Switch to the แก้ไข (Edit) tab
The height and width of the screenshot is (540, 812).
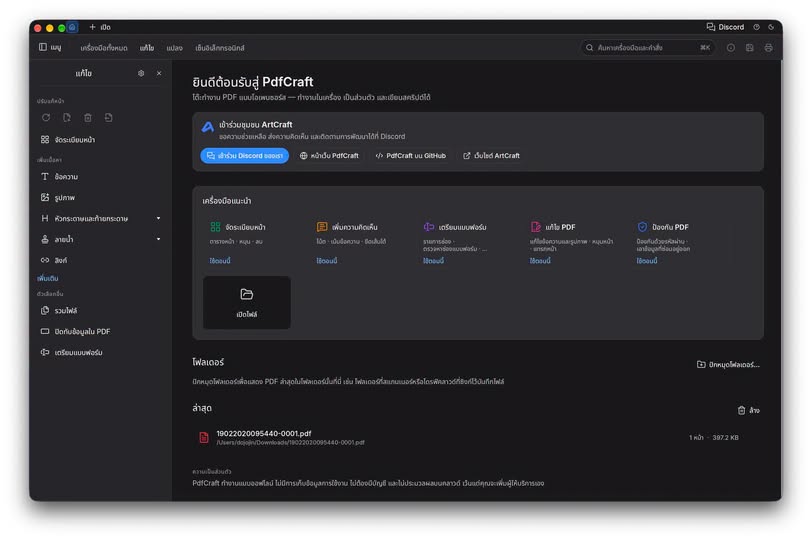tap(147, 48)
